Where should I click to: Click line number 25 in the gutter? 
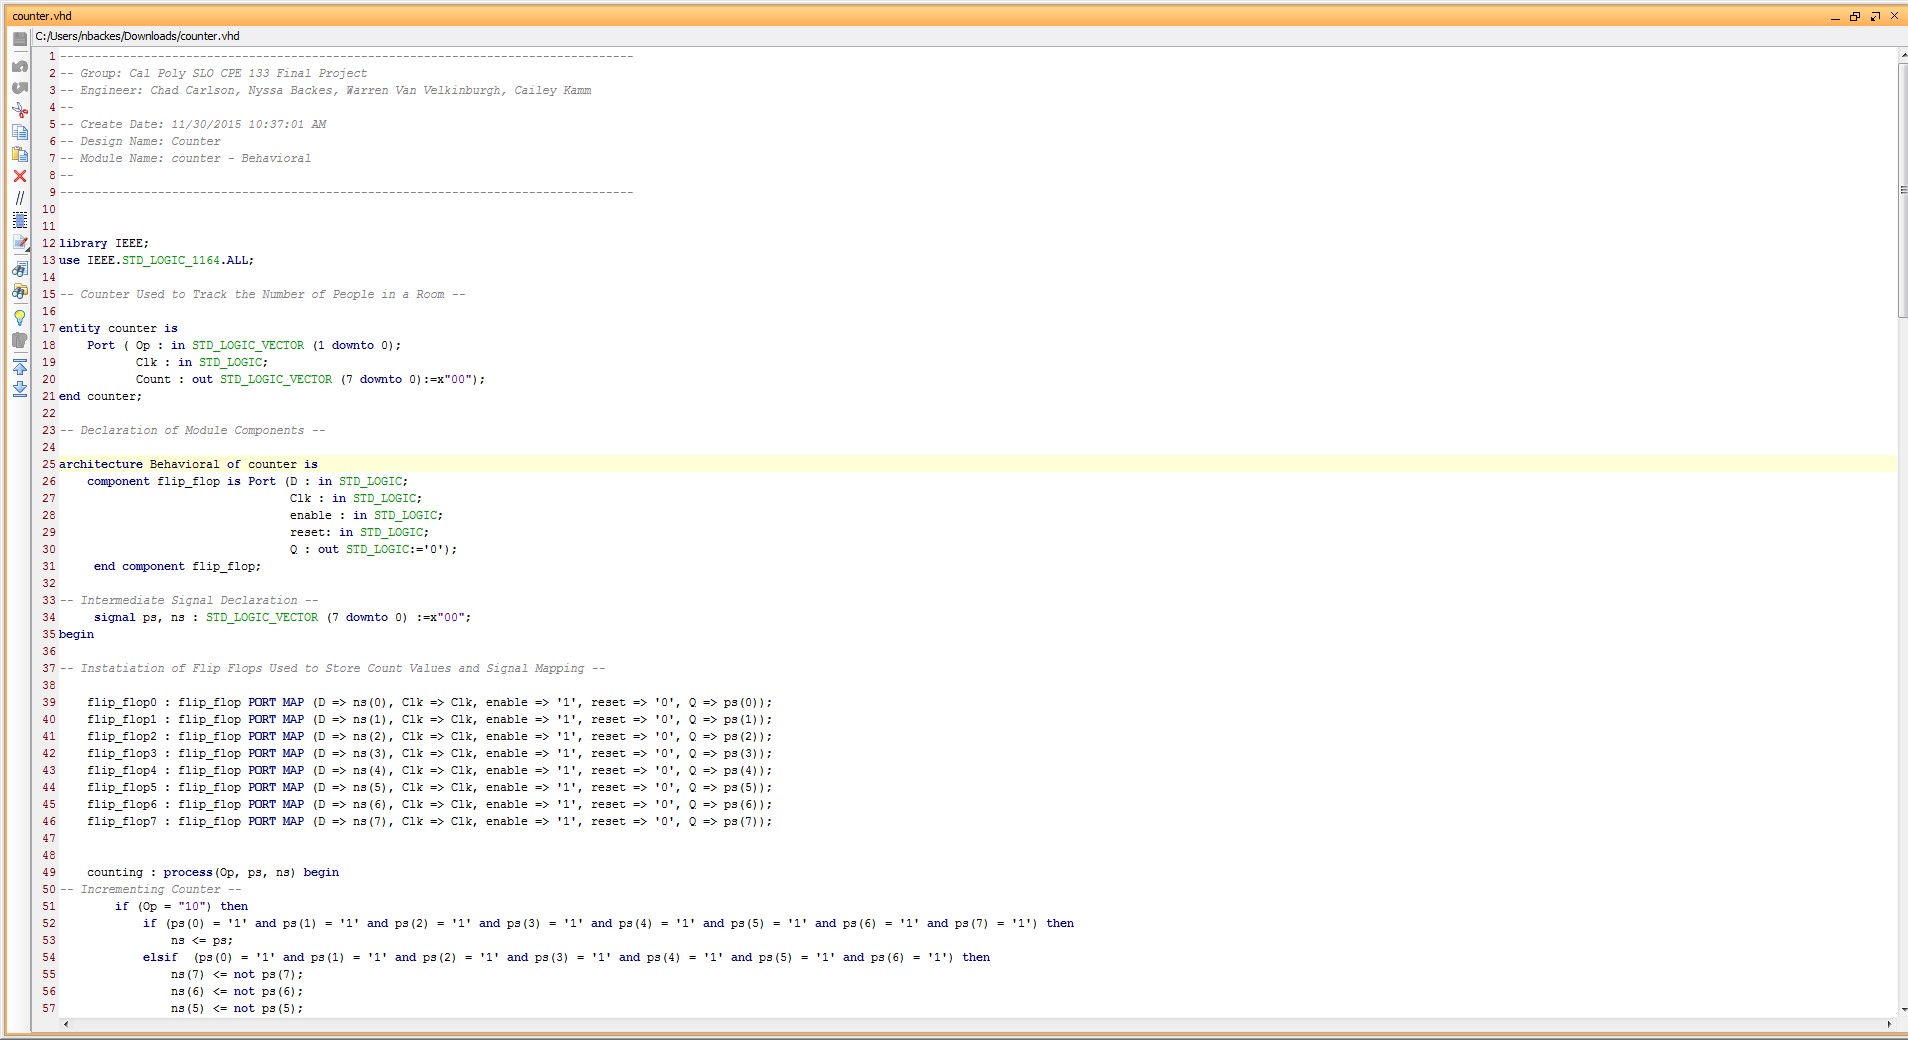point(48,464)
